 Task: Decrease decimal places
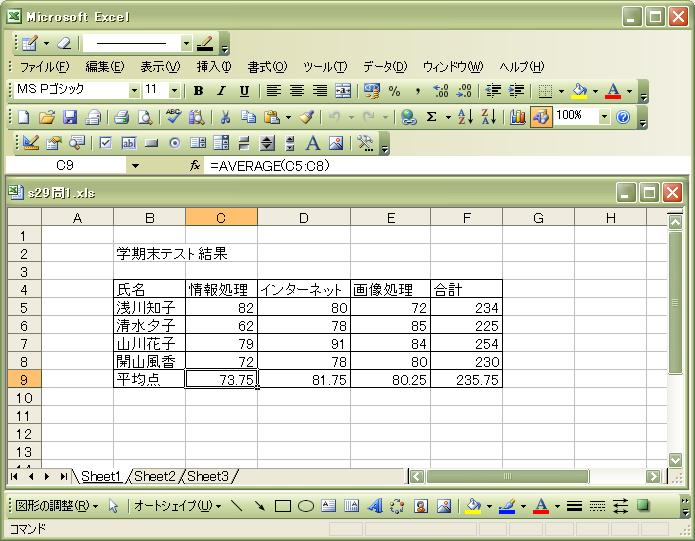coord(464,91)
